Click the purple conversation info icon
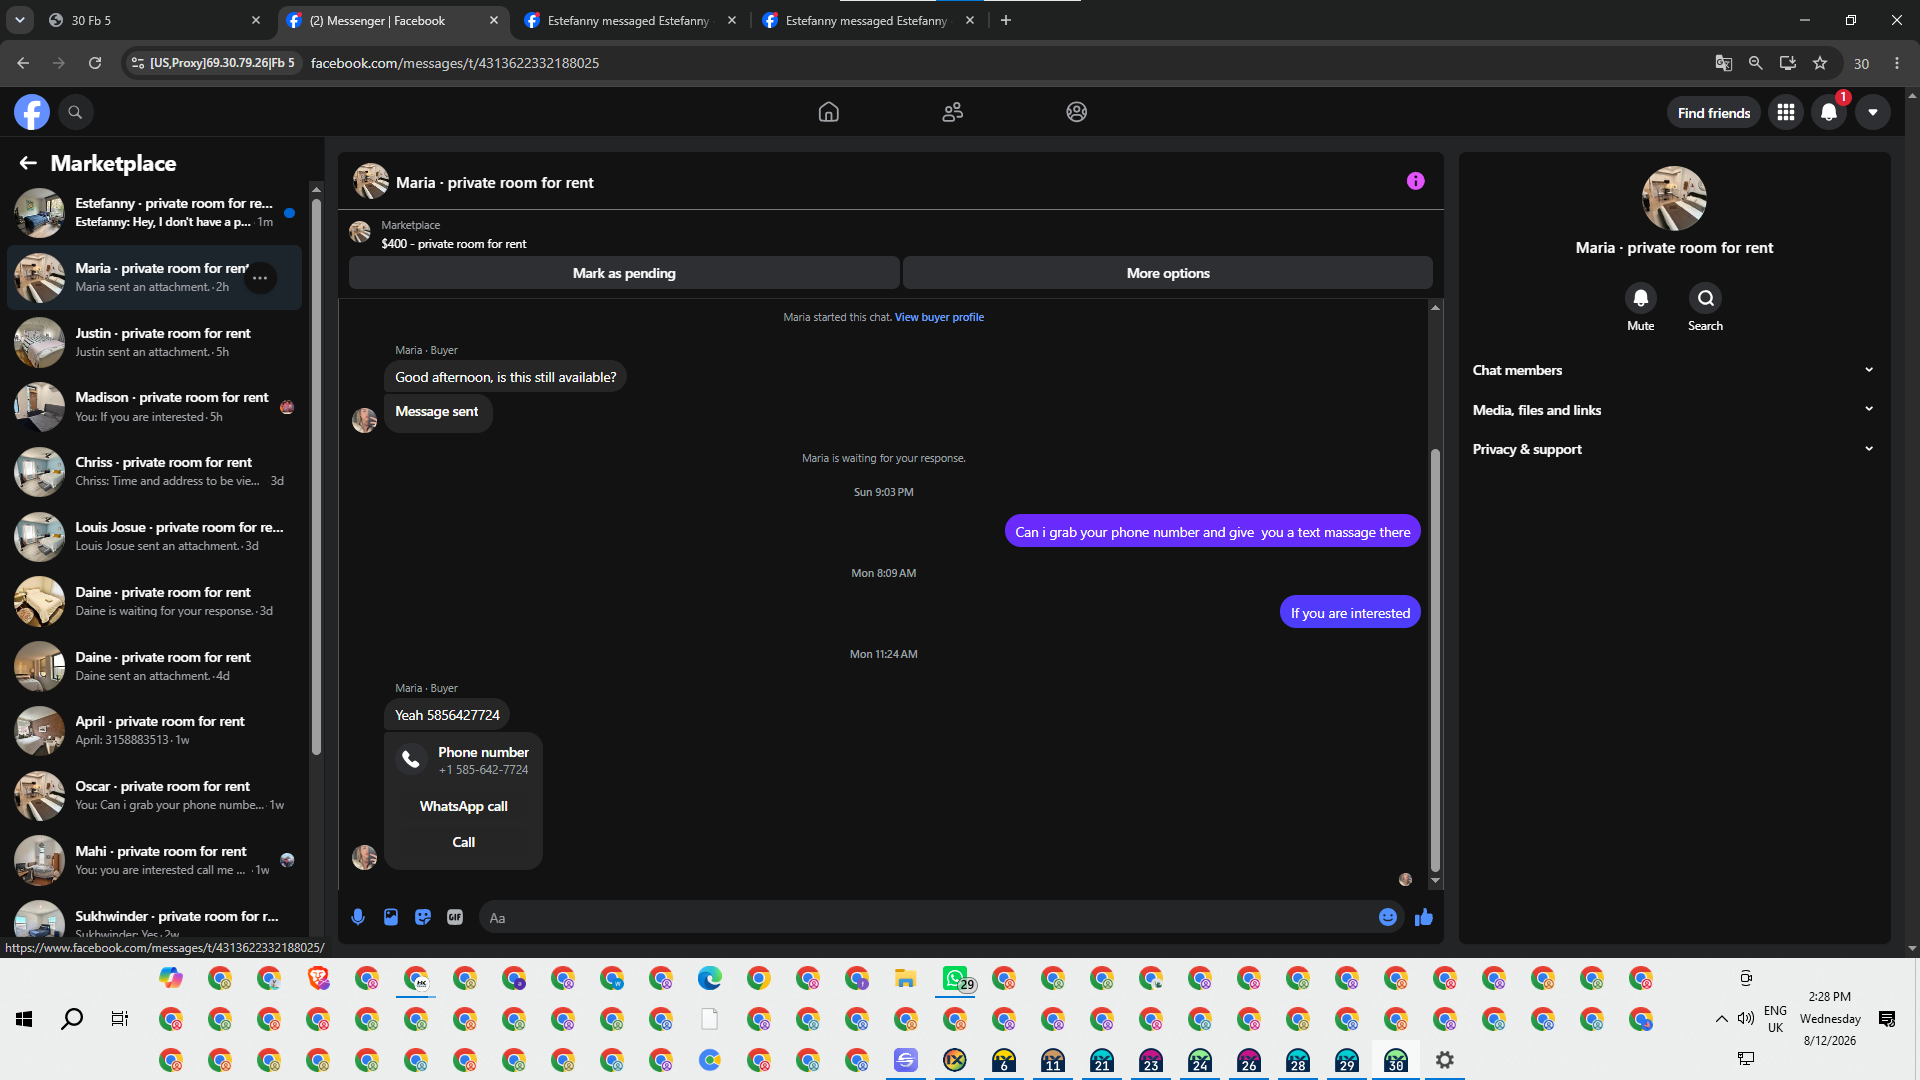1920x1080 pixels. tap(1415, 181)
